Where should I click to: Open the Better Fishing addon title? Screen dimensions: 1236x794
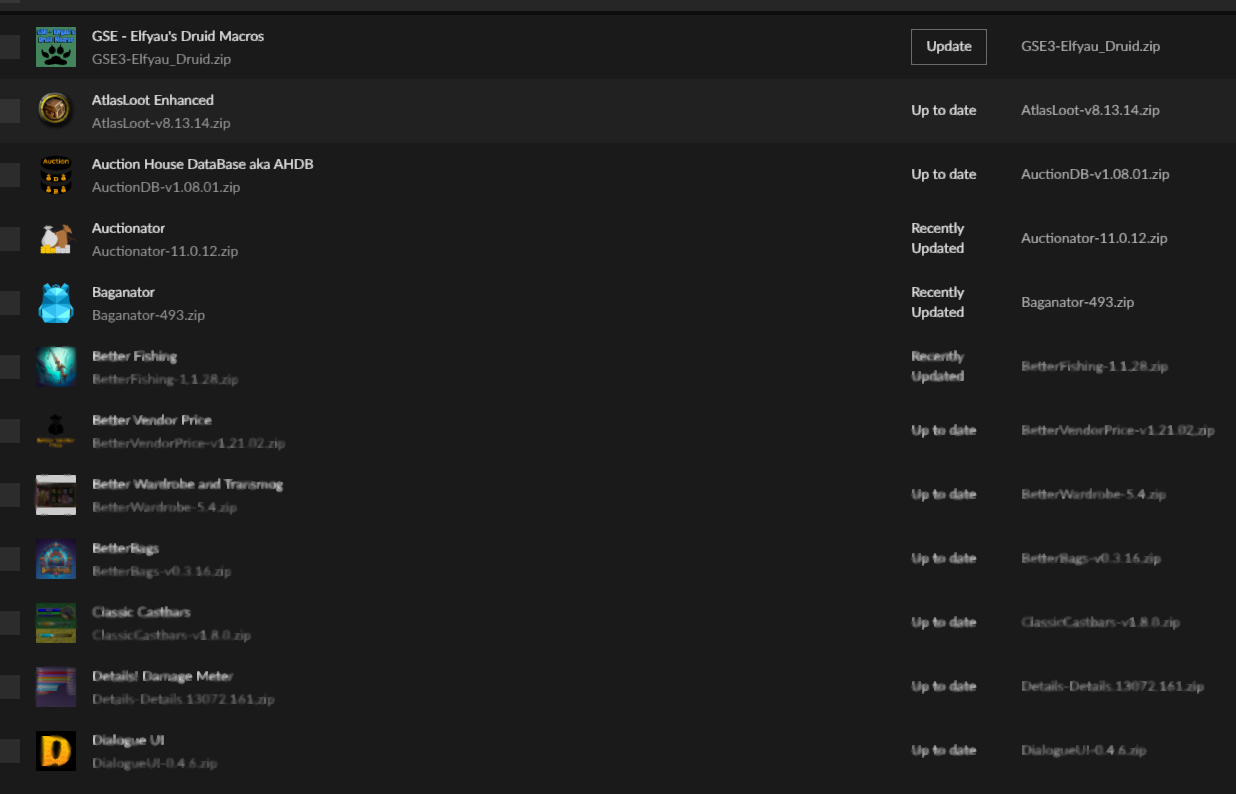click(135, 356)
